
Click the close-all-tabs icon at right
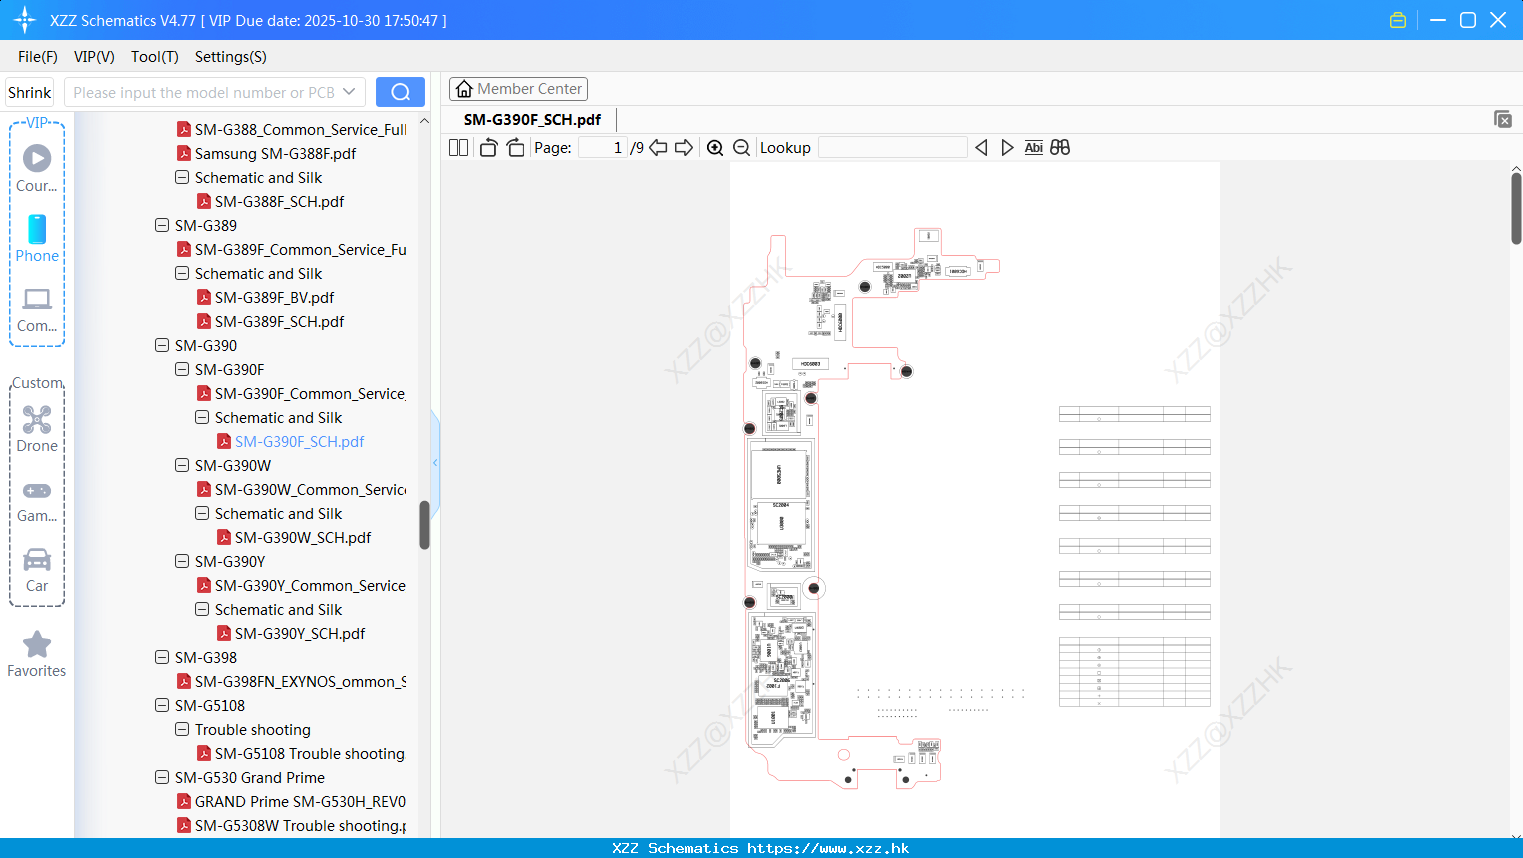click(1502, 119)
